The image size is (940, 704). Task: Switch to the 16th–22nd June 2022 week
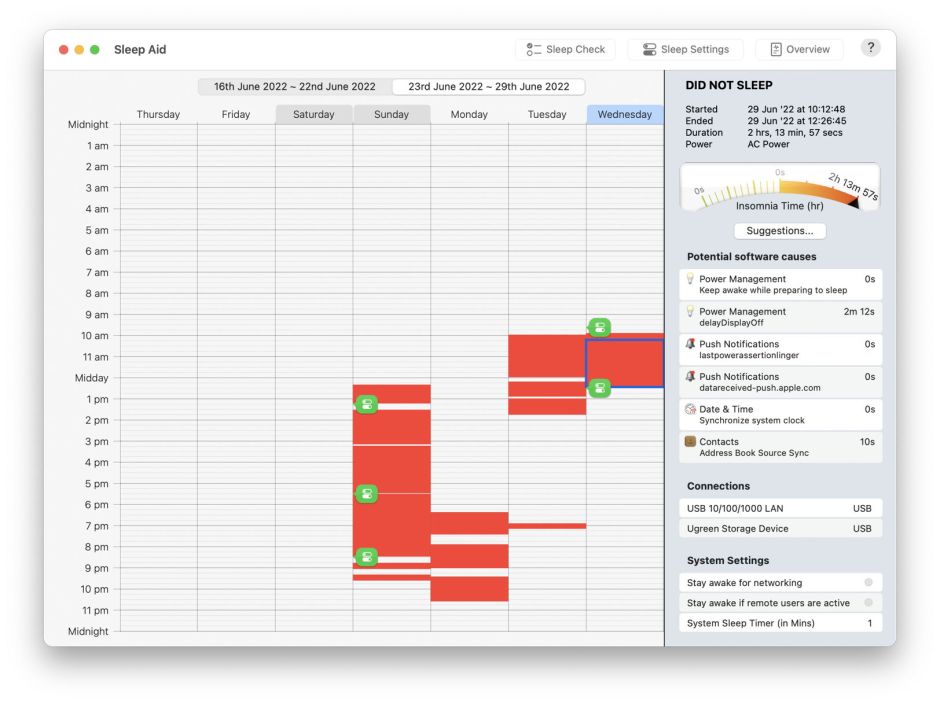[x=295, y=87]
